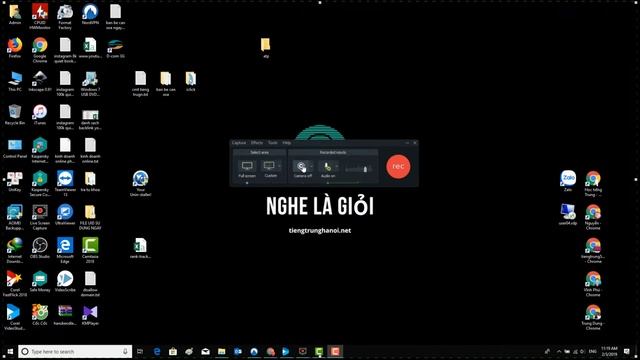
Task: Open Task View on the taskbar
Action: click(140, 351)
